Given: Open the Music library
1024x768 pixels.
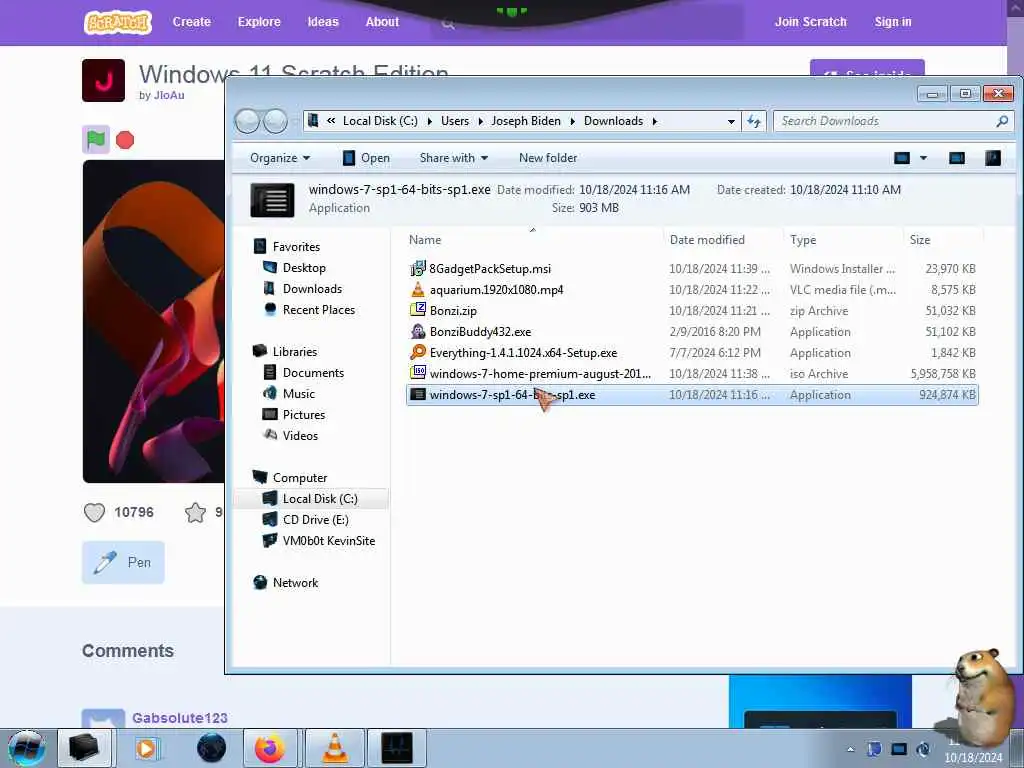Looking at the screenshot, I should tap(298, 393).
